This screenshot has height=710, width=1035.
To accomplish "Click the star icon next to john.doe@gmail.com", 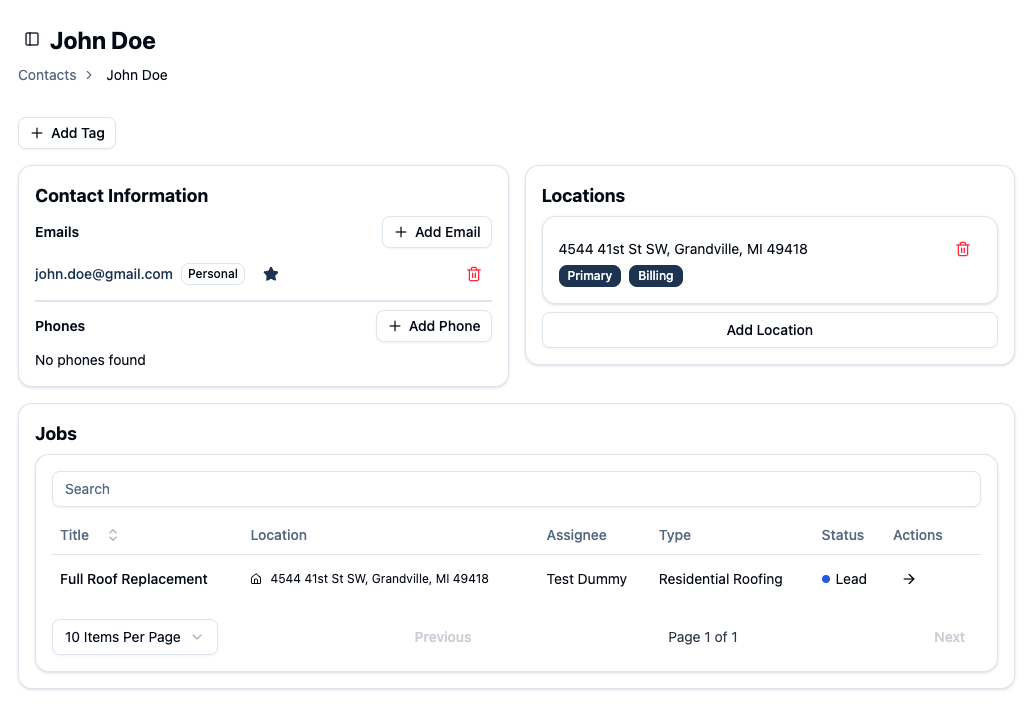I will (271, 274).
